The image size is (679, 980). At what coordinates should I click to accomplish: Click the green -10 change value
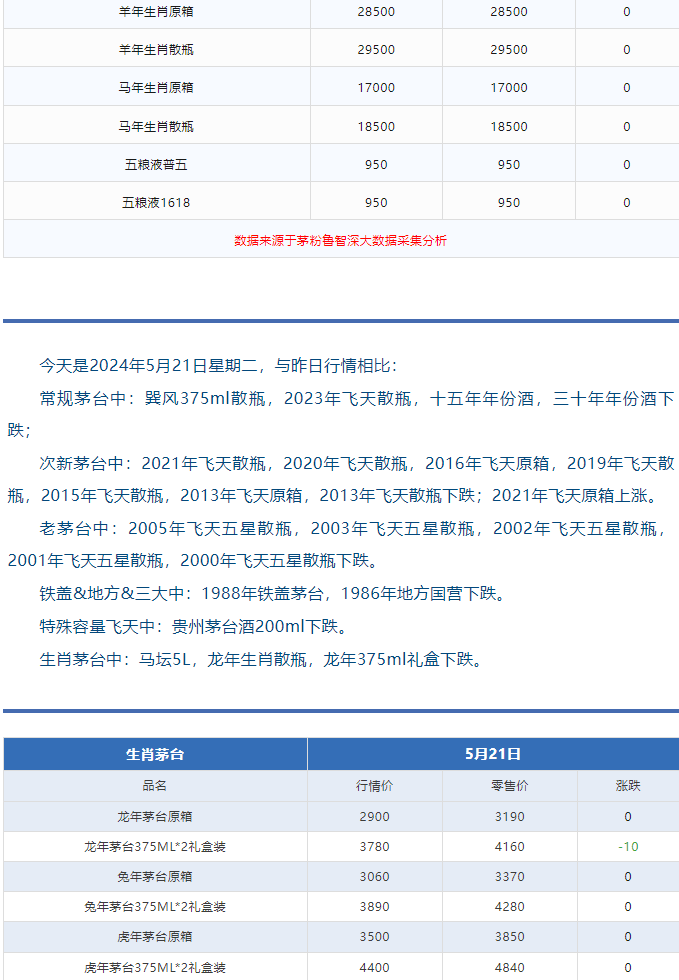628,846
